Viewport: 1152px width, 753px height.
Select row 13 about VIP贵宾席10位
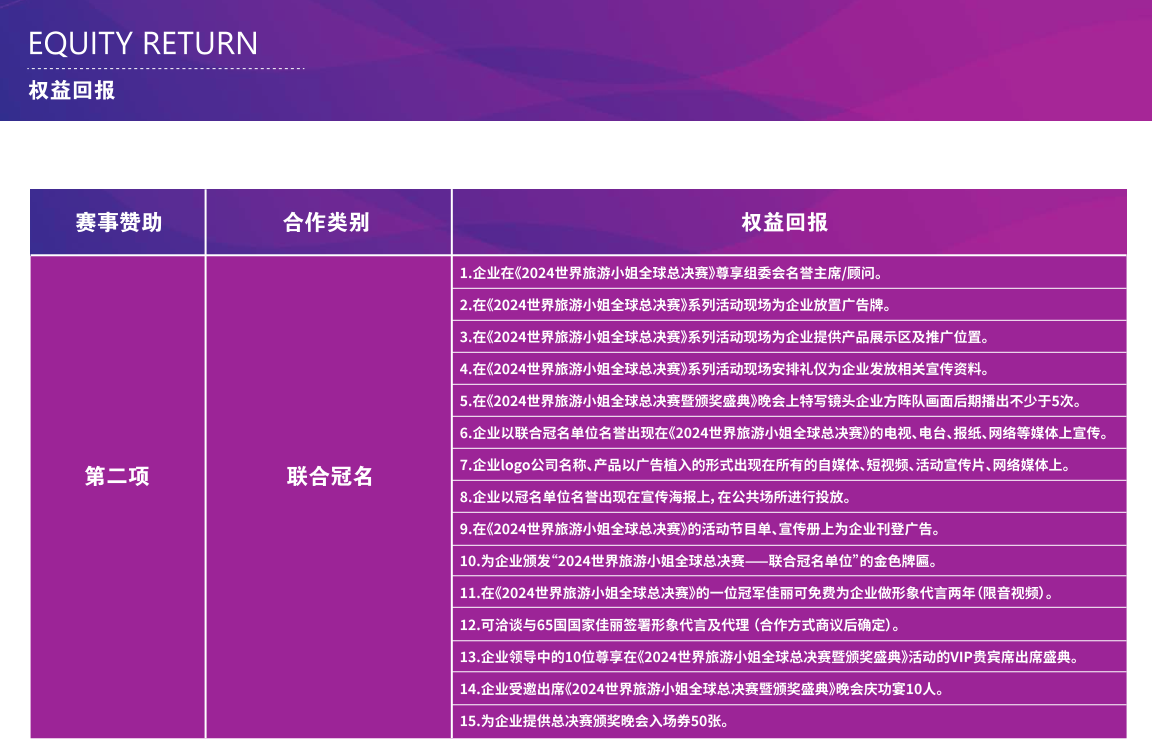789,657
